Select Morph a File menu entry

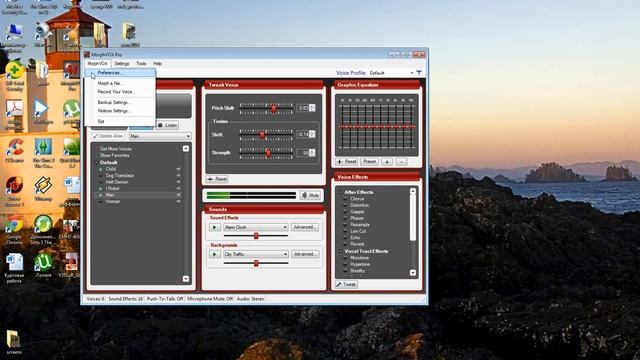coord(120,83)
